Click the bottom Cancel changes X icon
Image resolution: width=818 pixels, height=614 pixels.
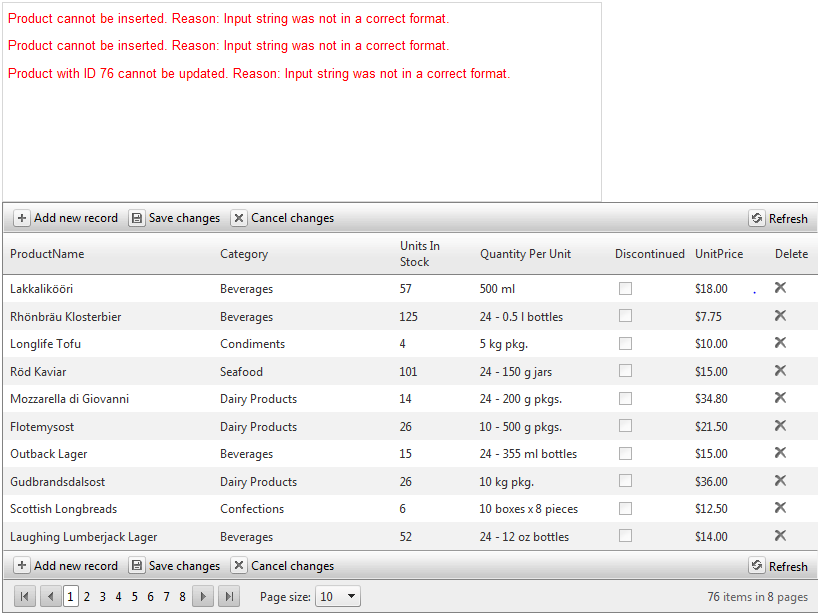(x=238, y=565)
